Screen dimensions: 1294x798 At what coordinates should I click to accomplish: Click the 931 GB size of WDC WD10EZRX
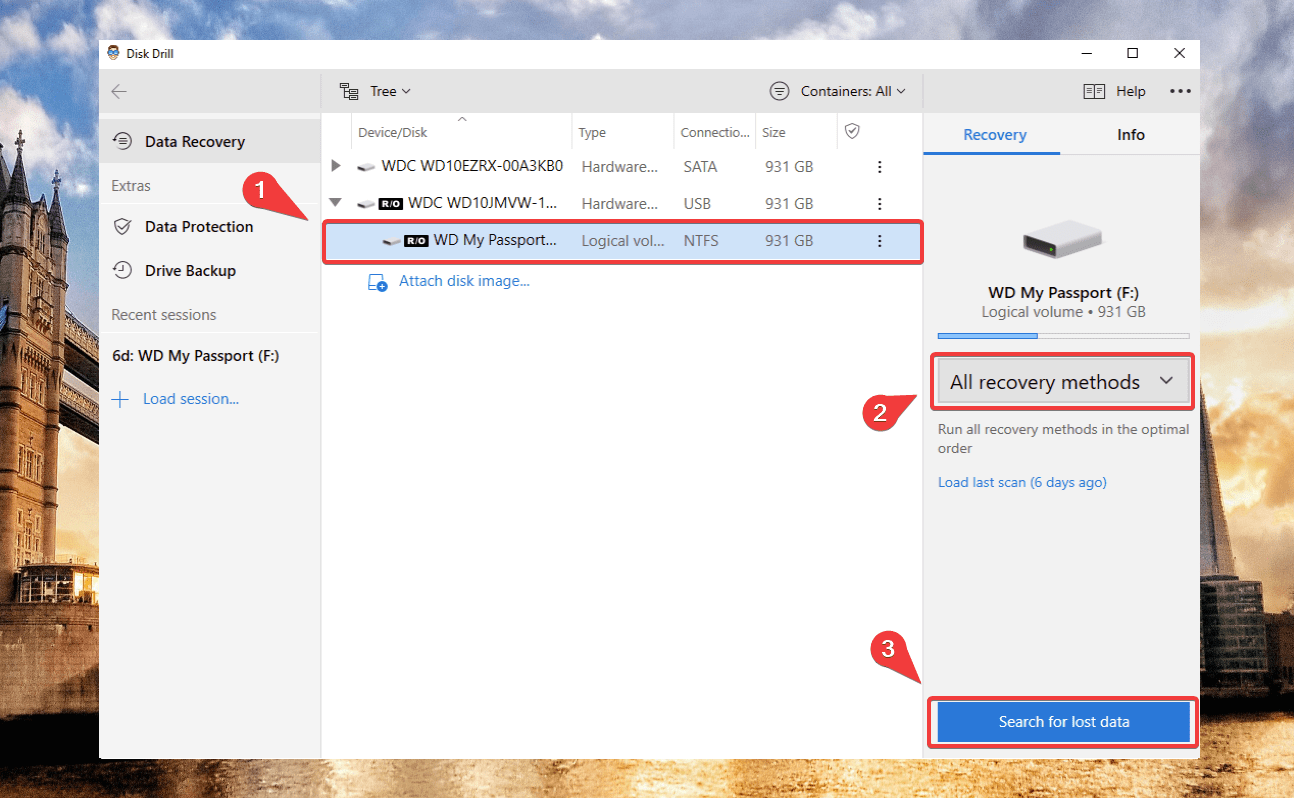click(x=789, y=167)
